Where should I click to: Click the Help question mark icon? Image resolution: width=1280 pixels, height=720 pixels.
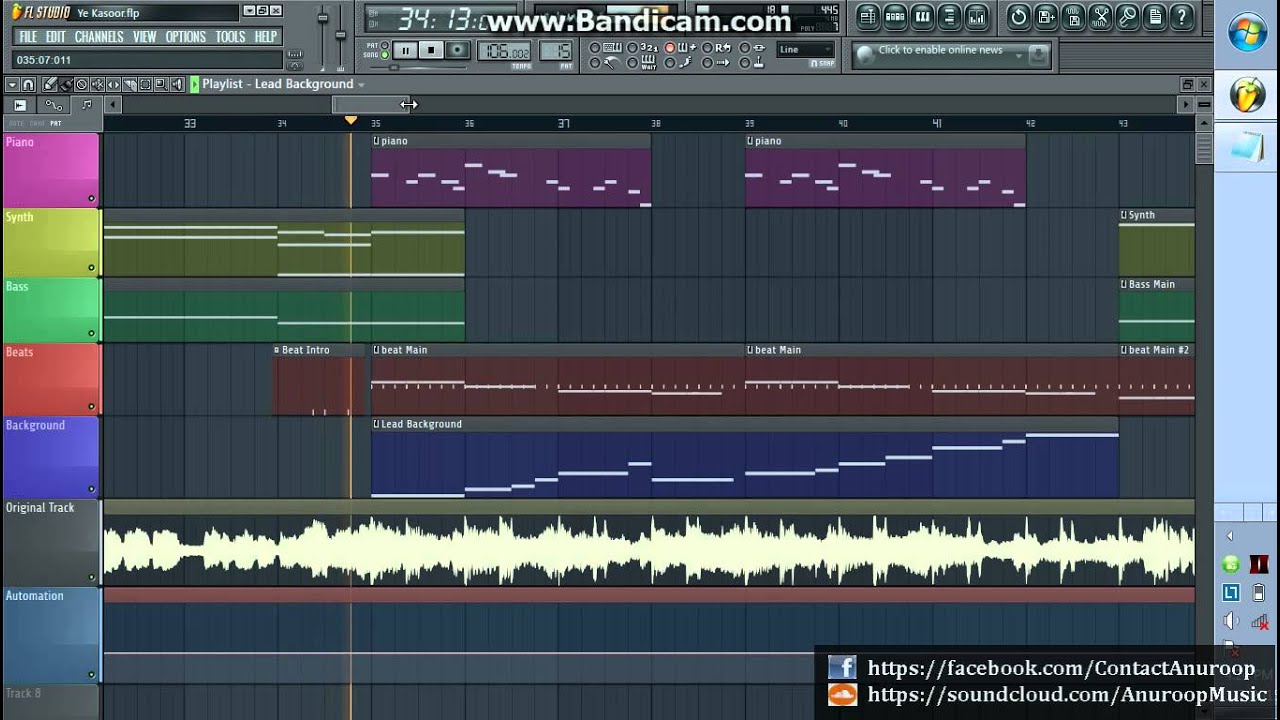tap(1182, 17)
